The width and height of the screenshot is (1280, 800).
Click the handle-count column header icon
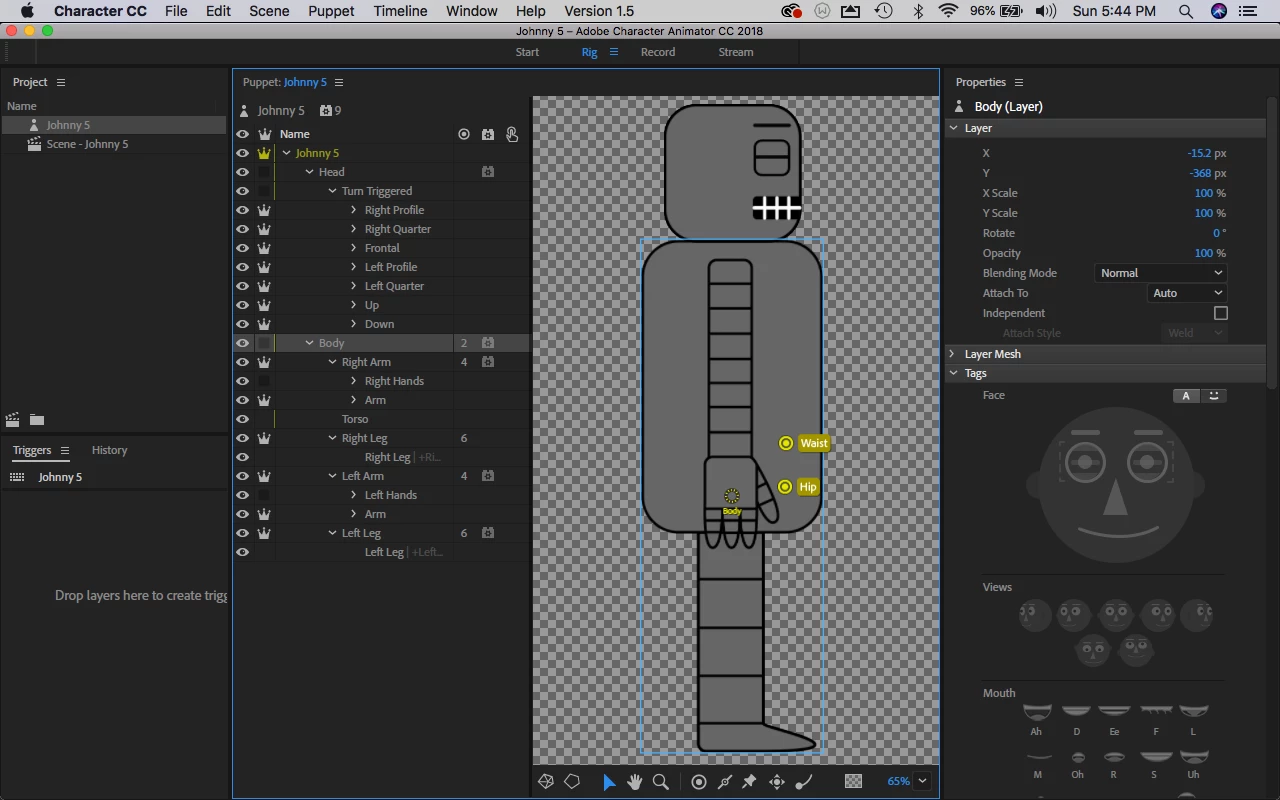[x=464, y=134]
